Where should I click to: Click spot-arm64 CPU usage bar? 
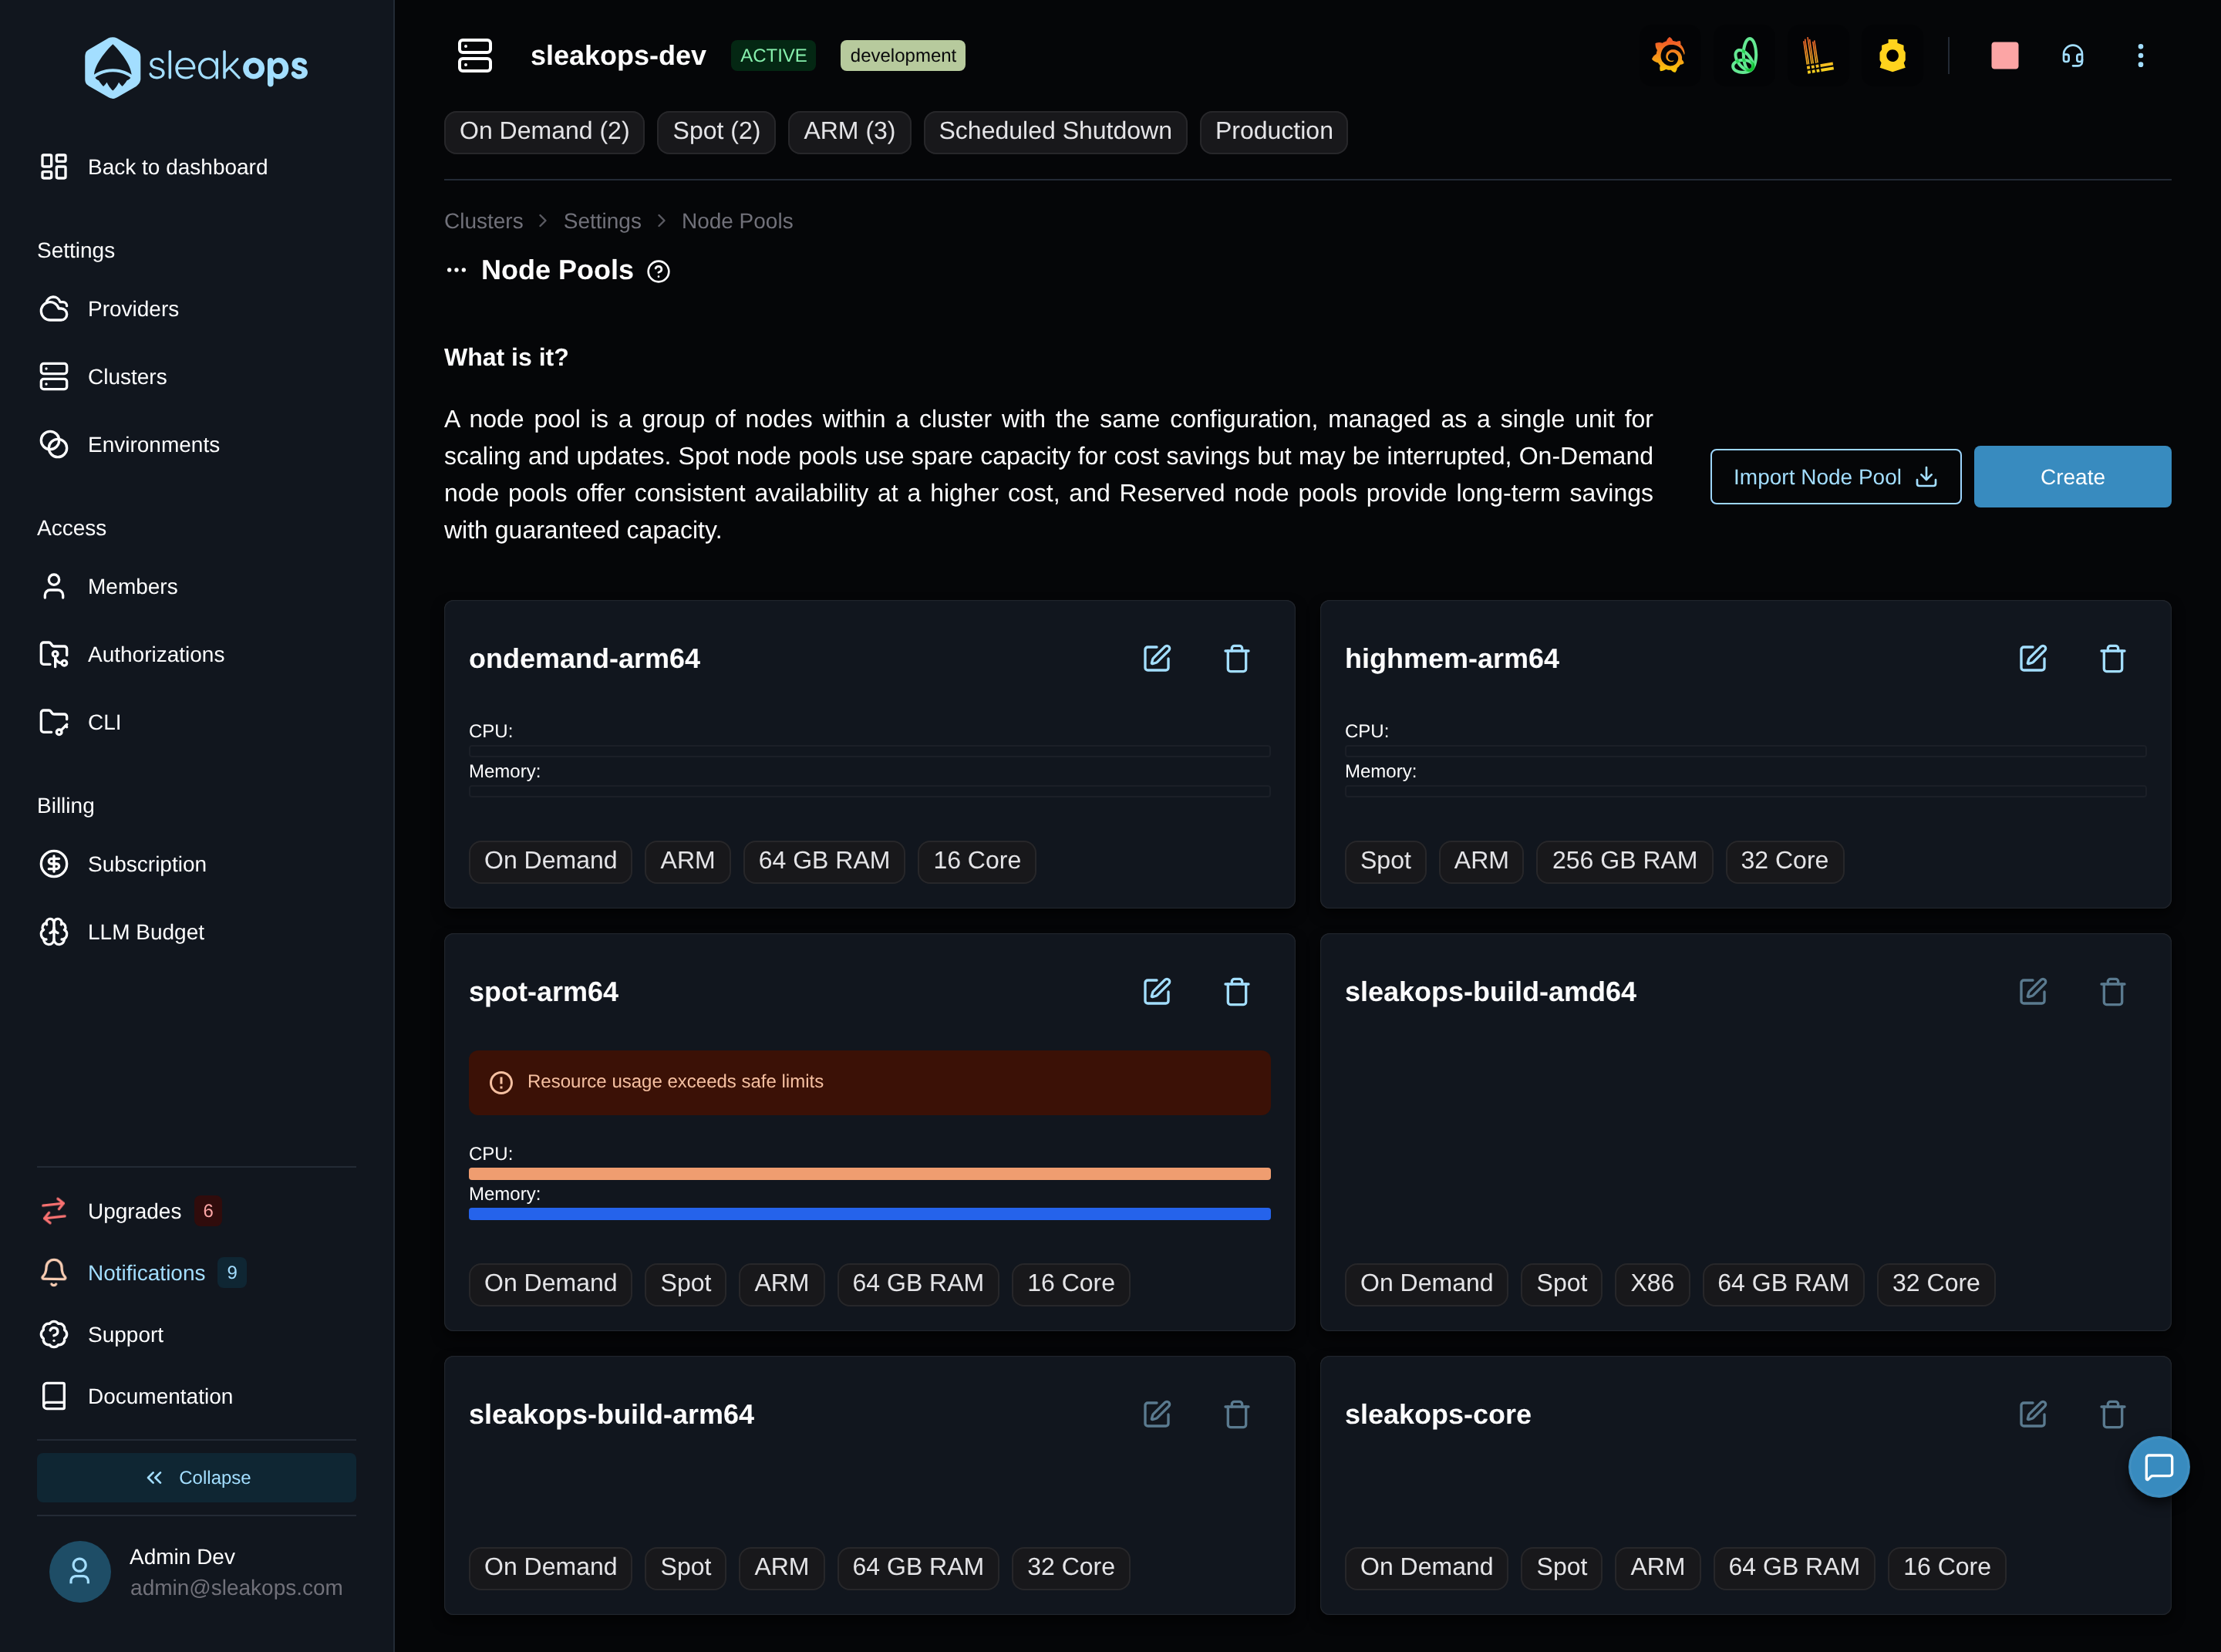coord(870,1174)
